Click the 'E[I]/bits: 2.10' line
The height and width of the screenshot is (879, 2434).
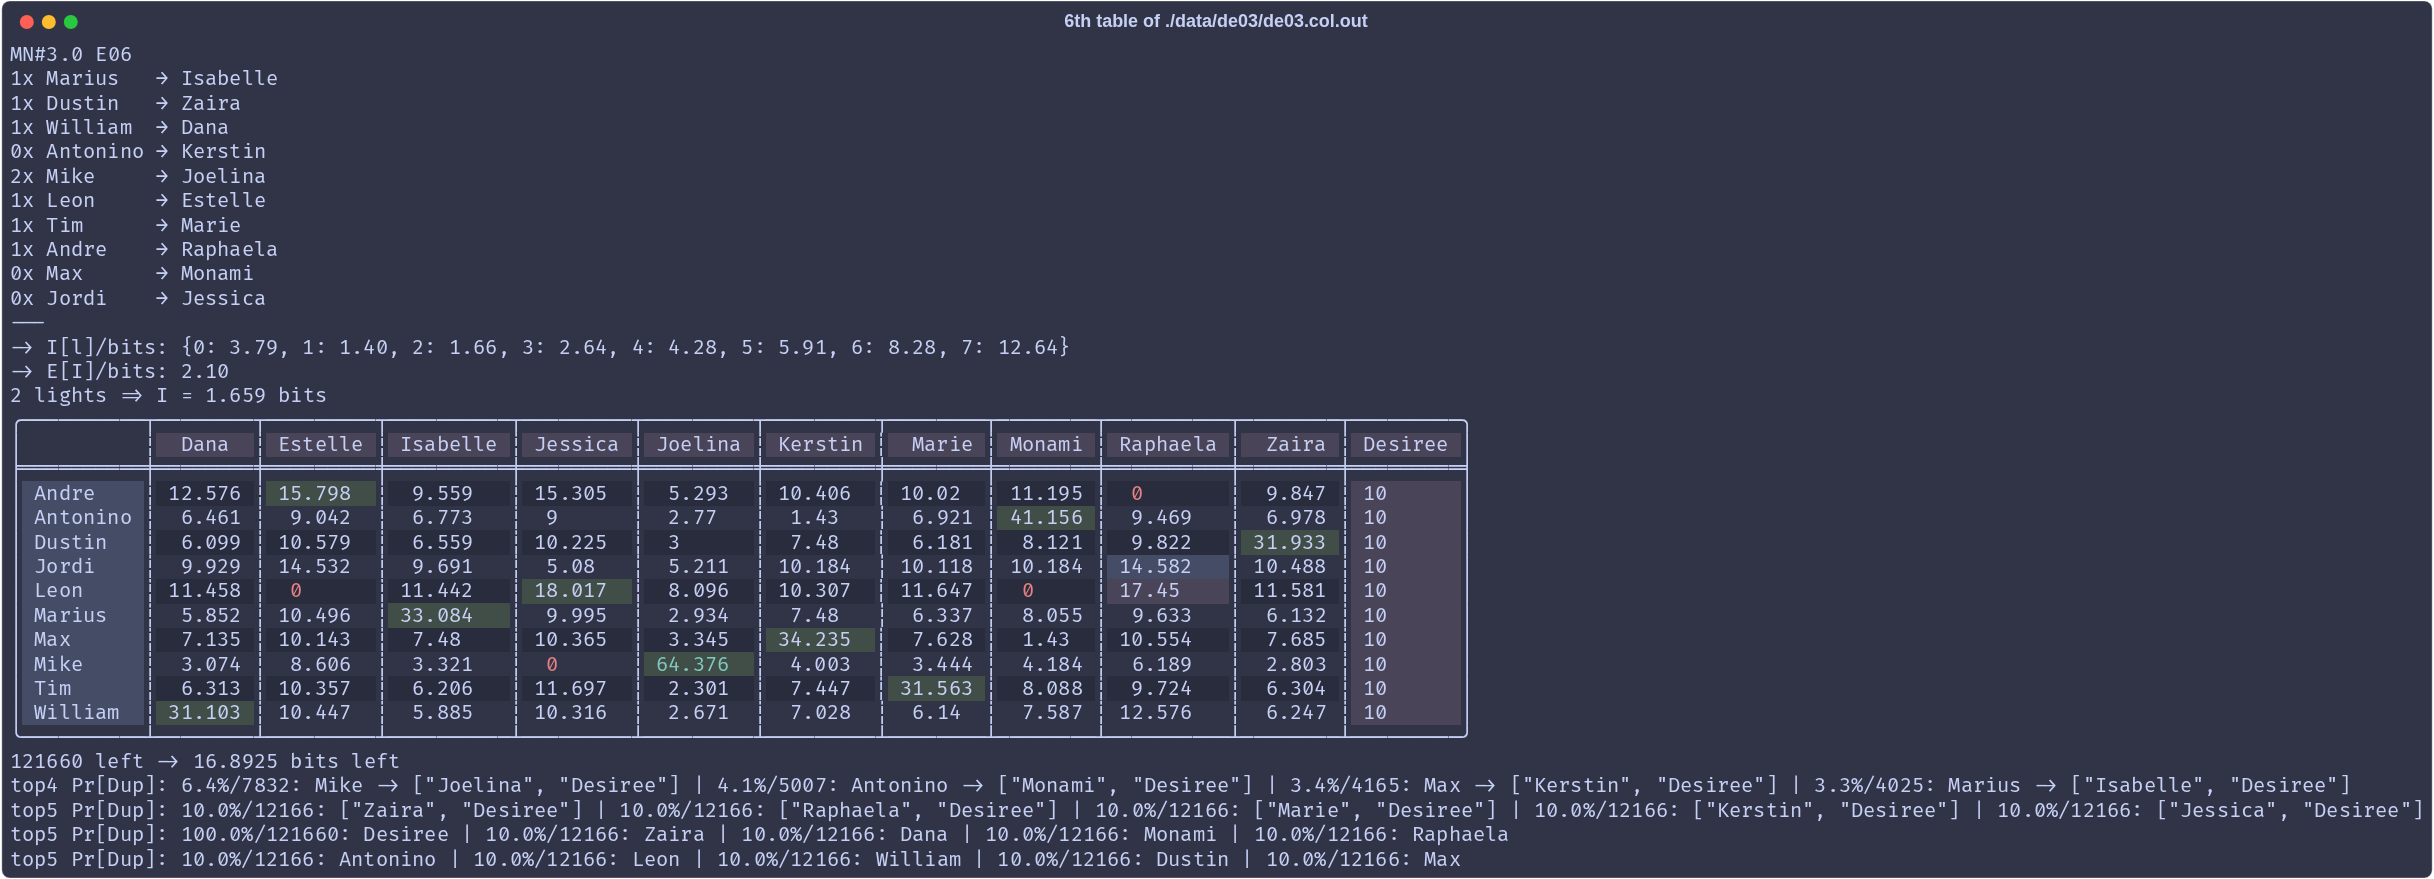pos(120,371)
